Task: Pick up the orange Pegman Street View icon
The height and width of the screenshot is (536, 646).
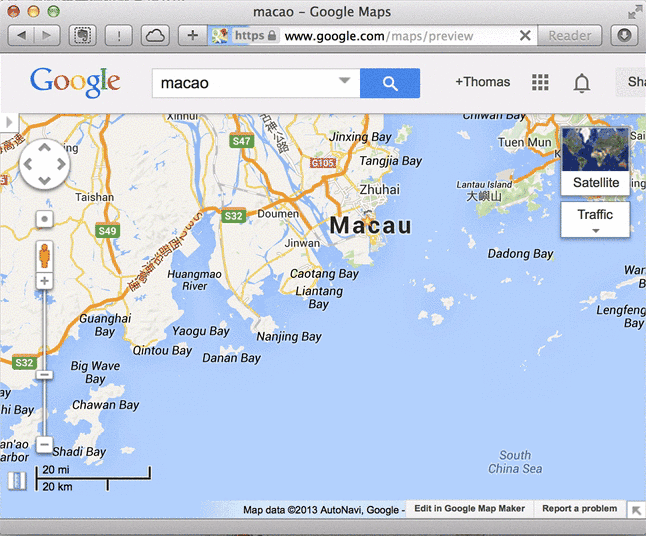Action: [x=44, y=256]
